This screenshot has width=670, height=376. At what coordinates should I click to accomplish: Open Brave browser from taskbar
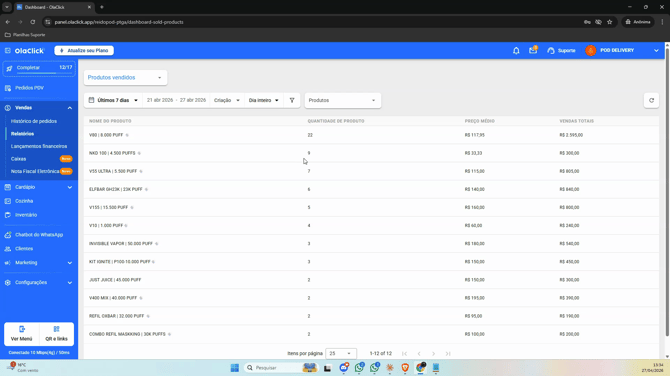405,368
